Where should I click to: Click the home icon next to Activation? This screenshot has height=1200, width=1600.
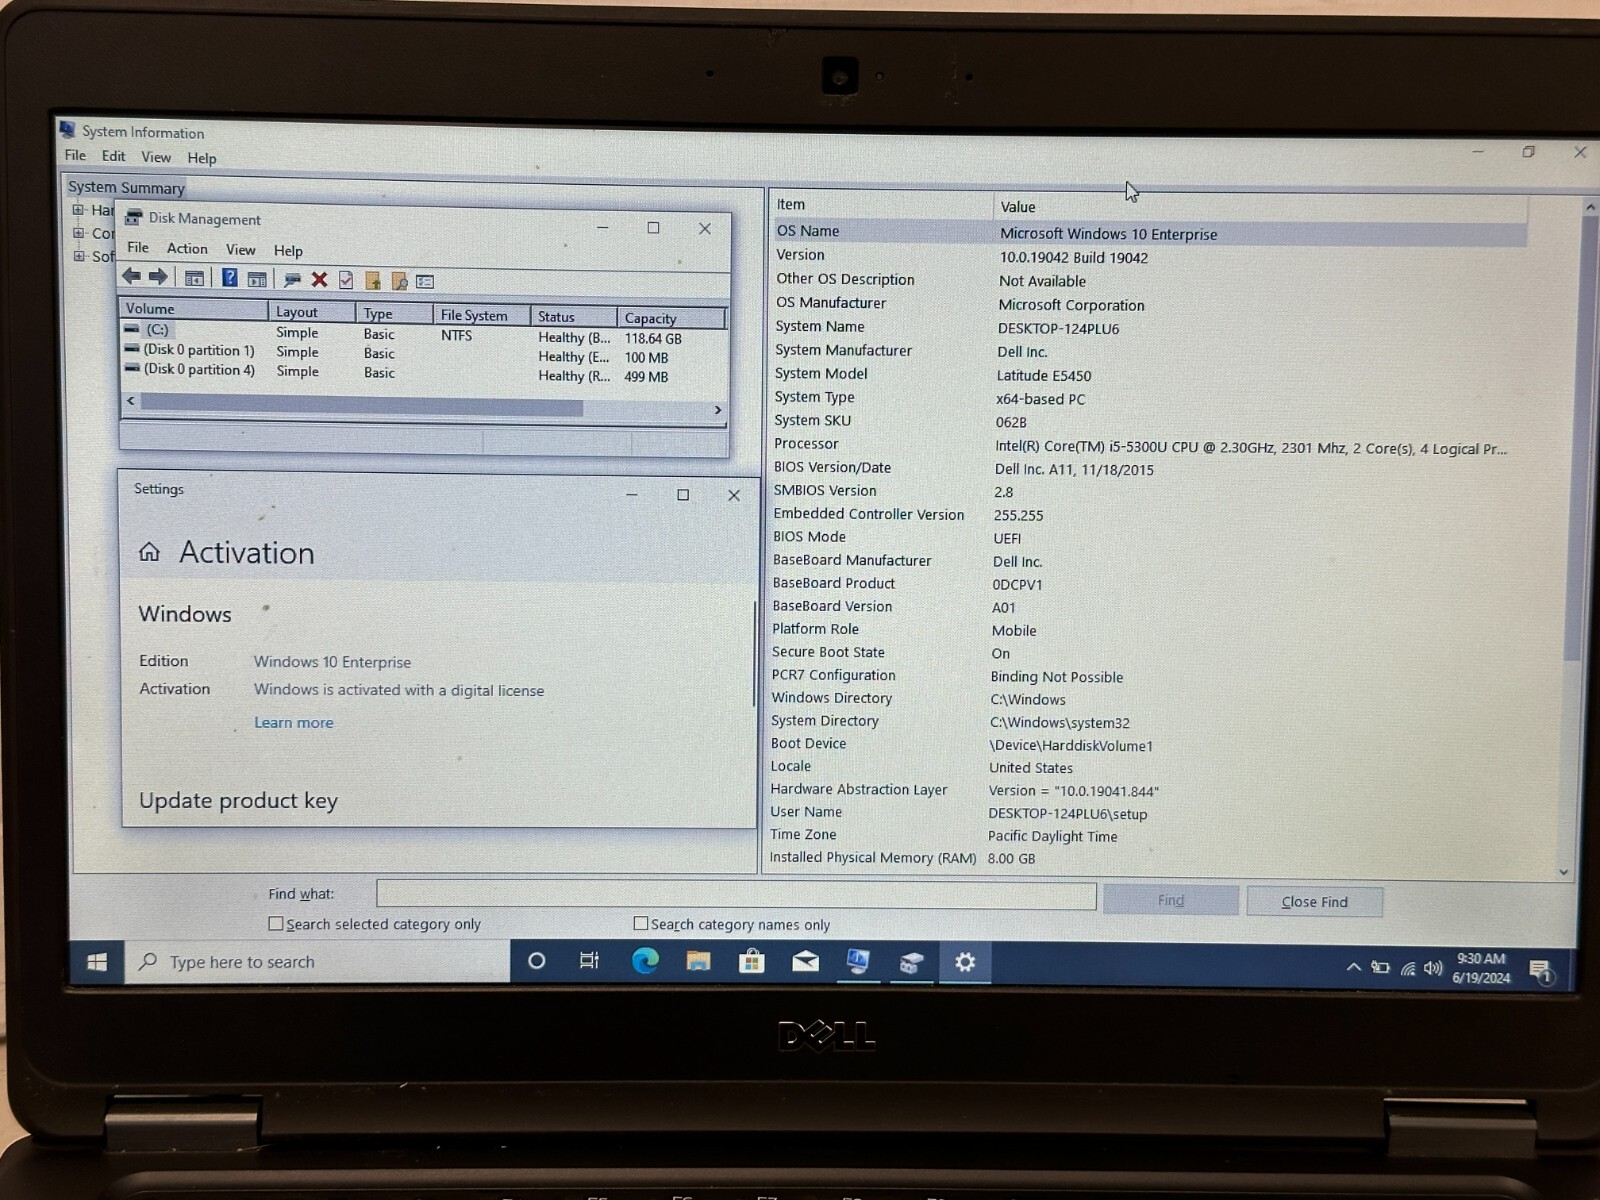click(x=149, y=552)
